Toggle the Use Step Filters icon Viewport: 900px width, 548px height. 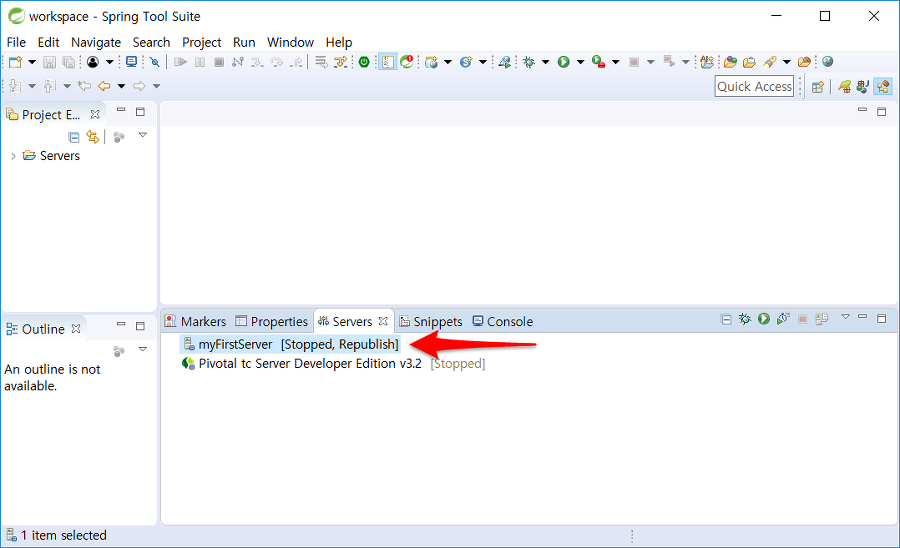(341, 62)
